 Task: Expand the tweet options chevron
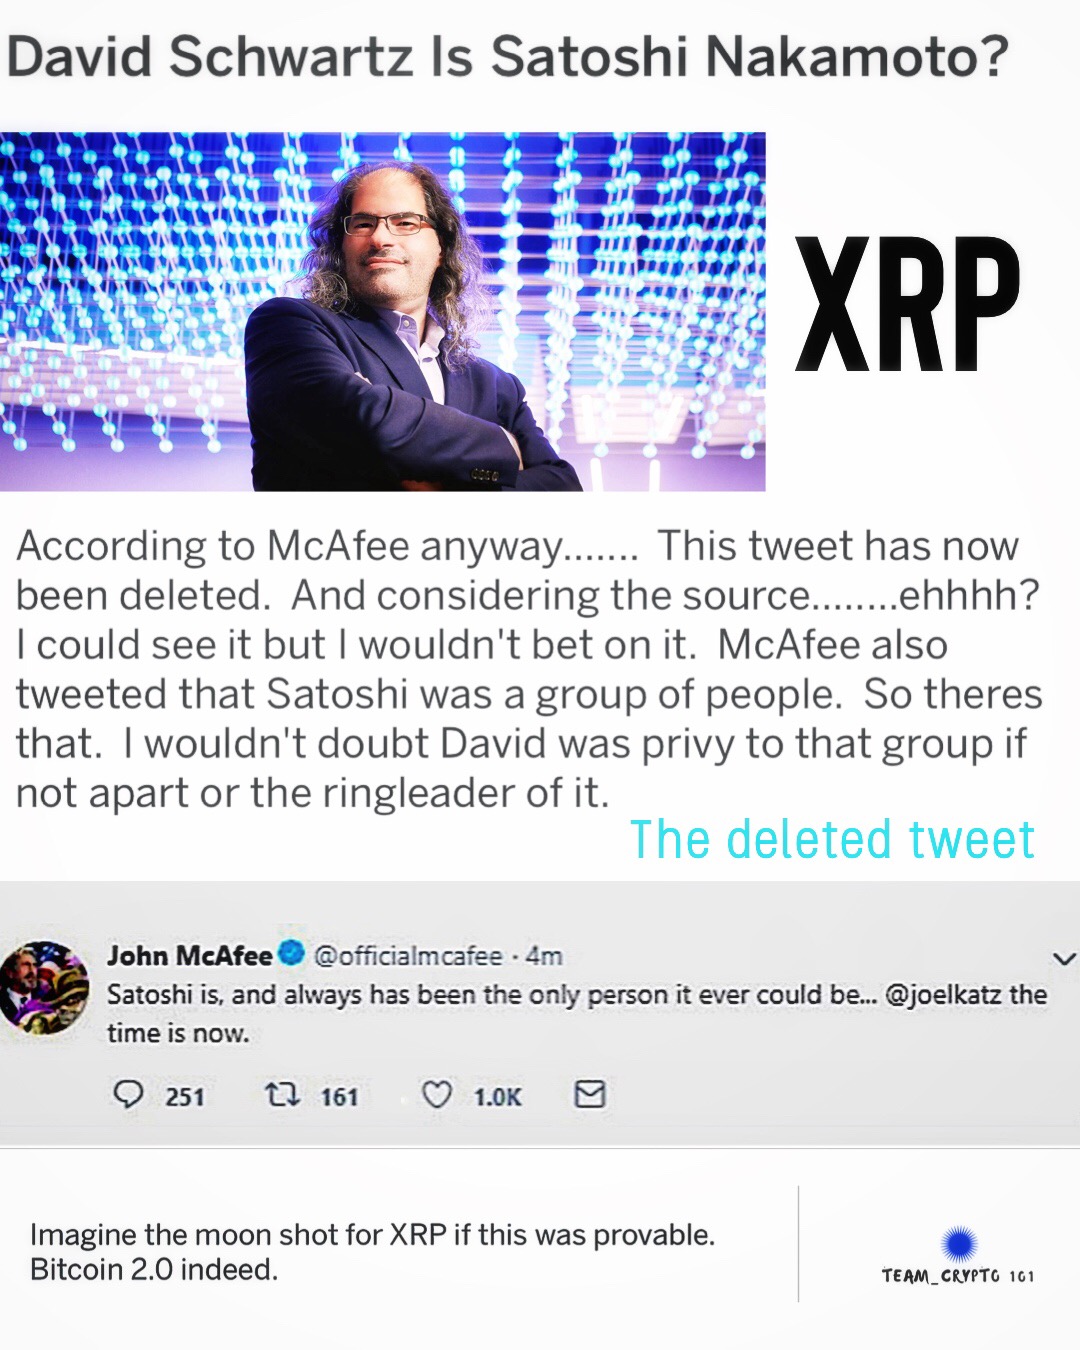point(1064,959)
